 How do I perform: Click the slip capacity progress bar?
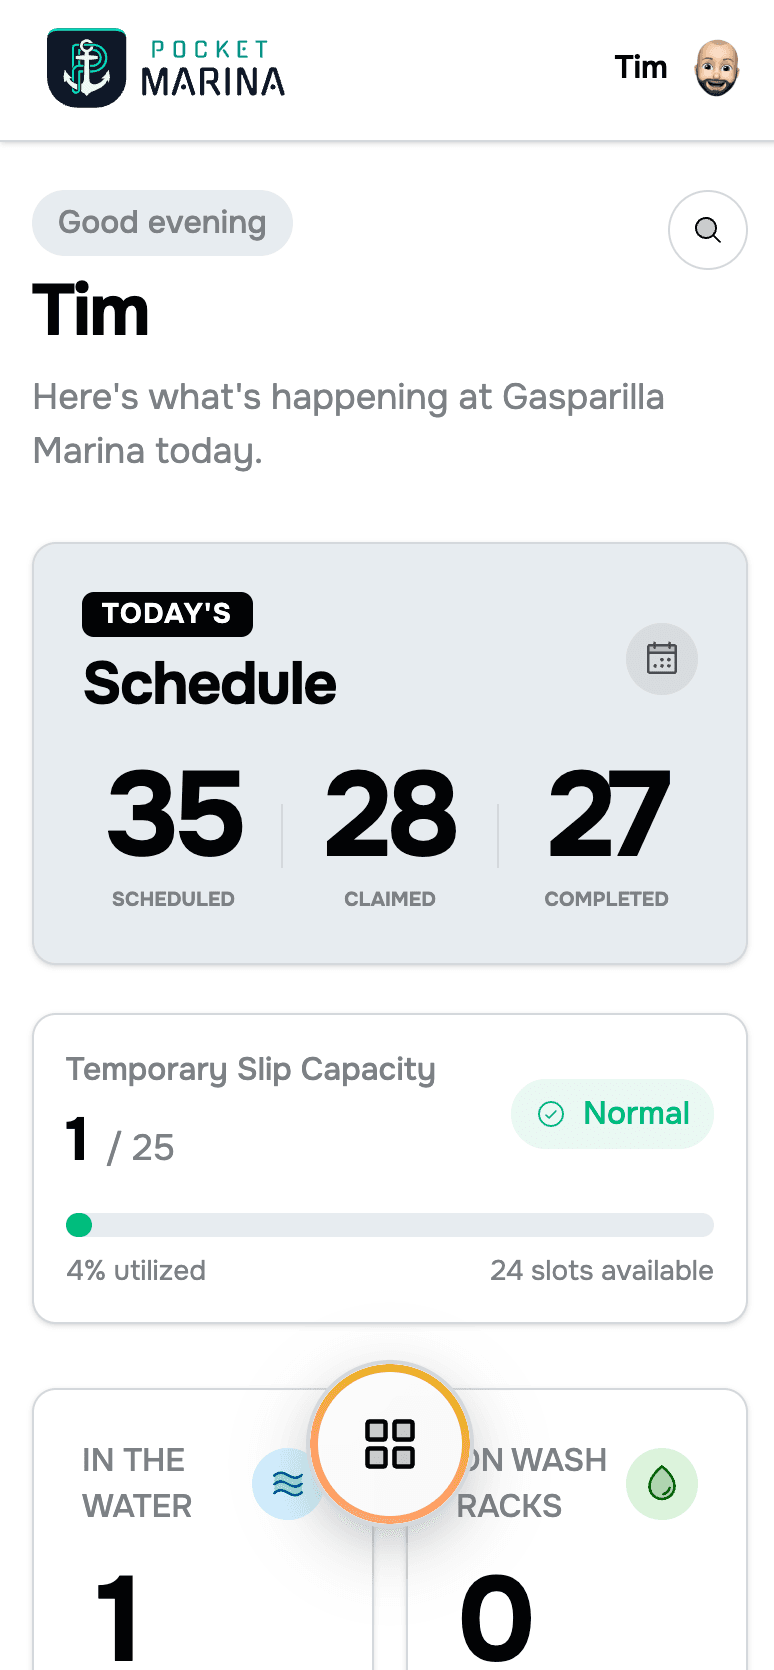(389, 1225)
